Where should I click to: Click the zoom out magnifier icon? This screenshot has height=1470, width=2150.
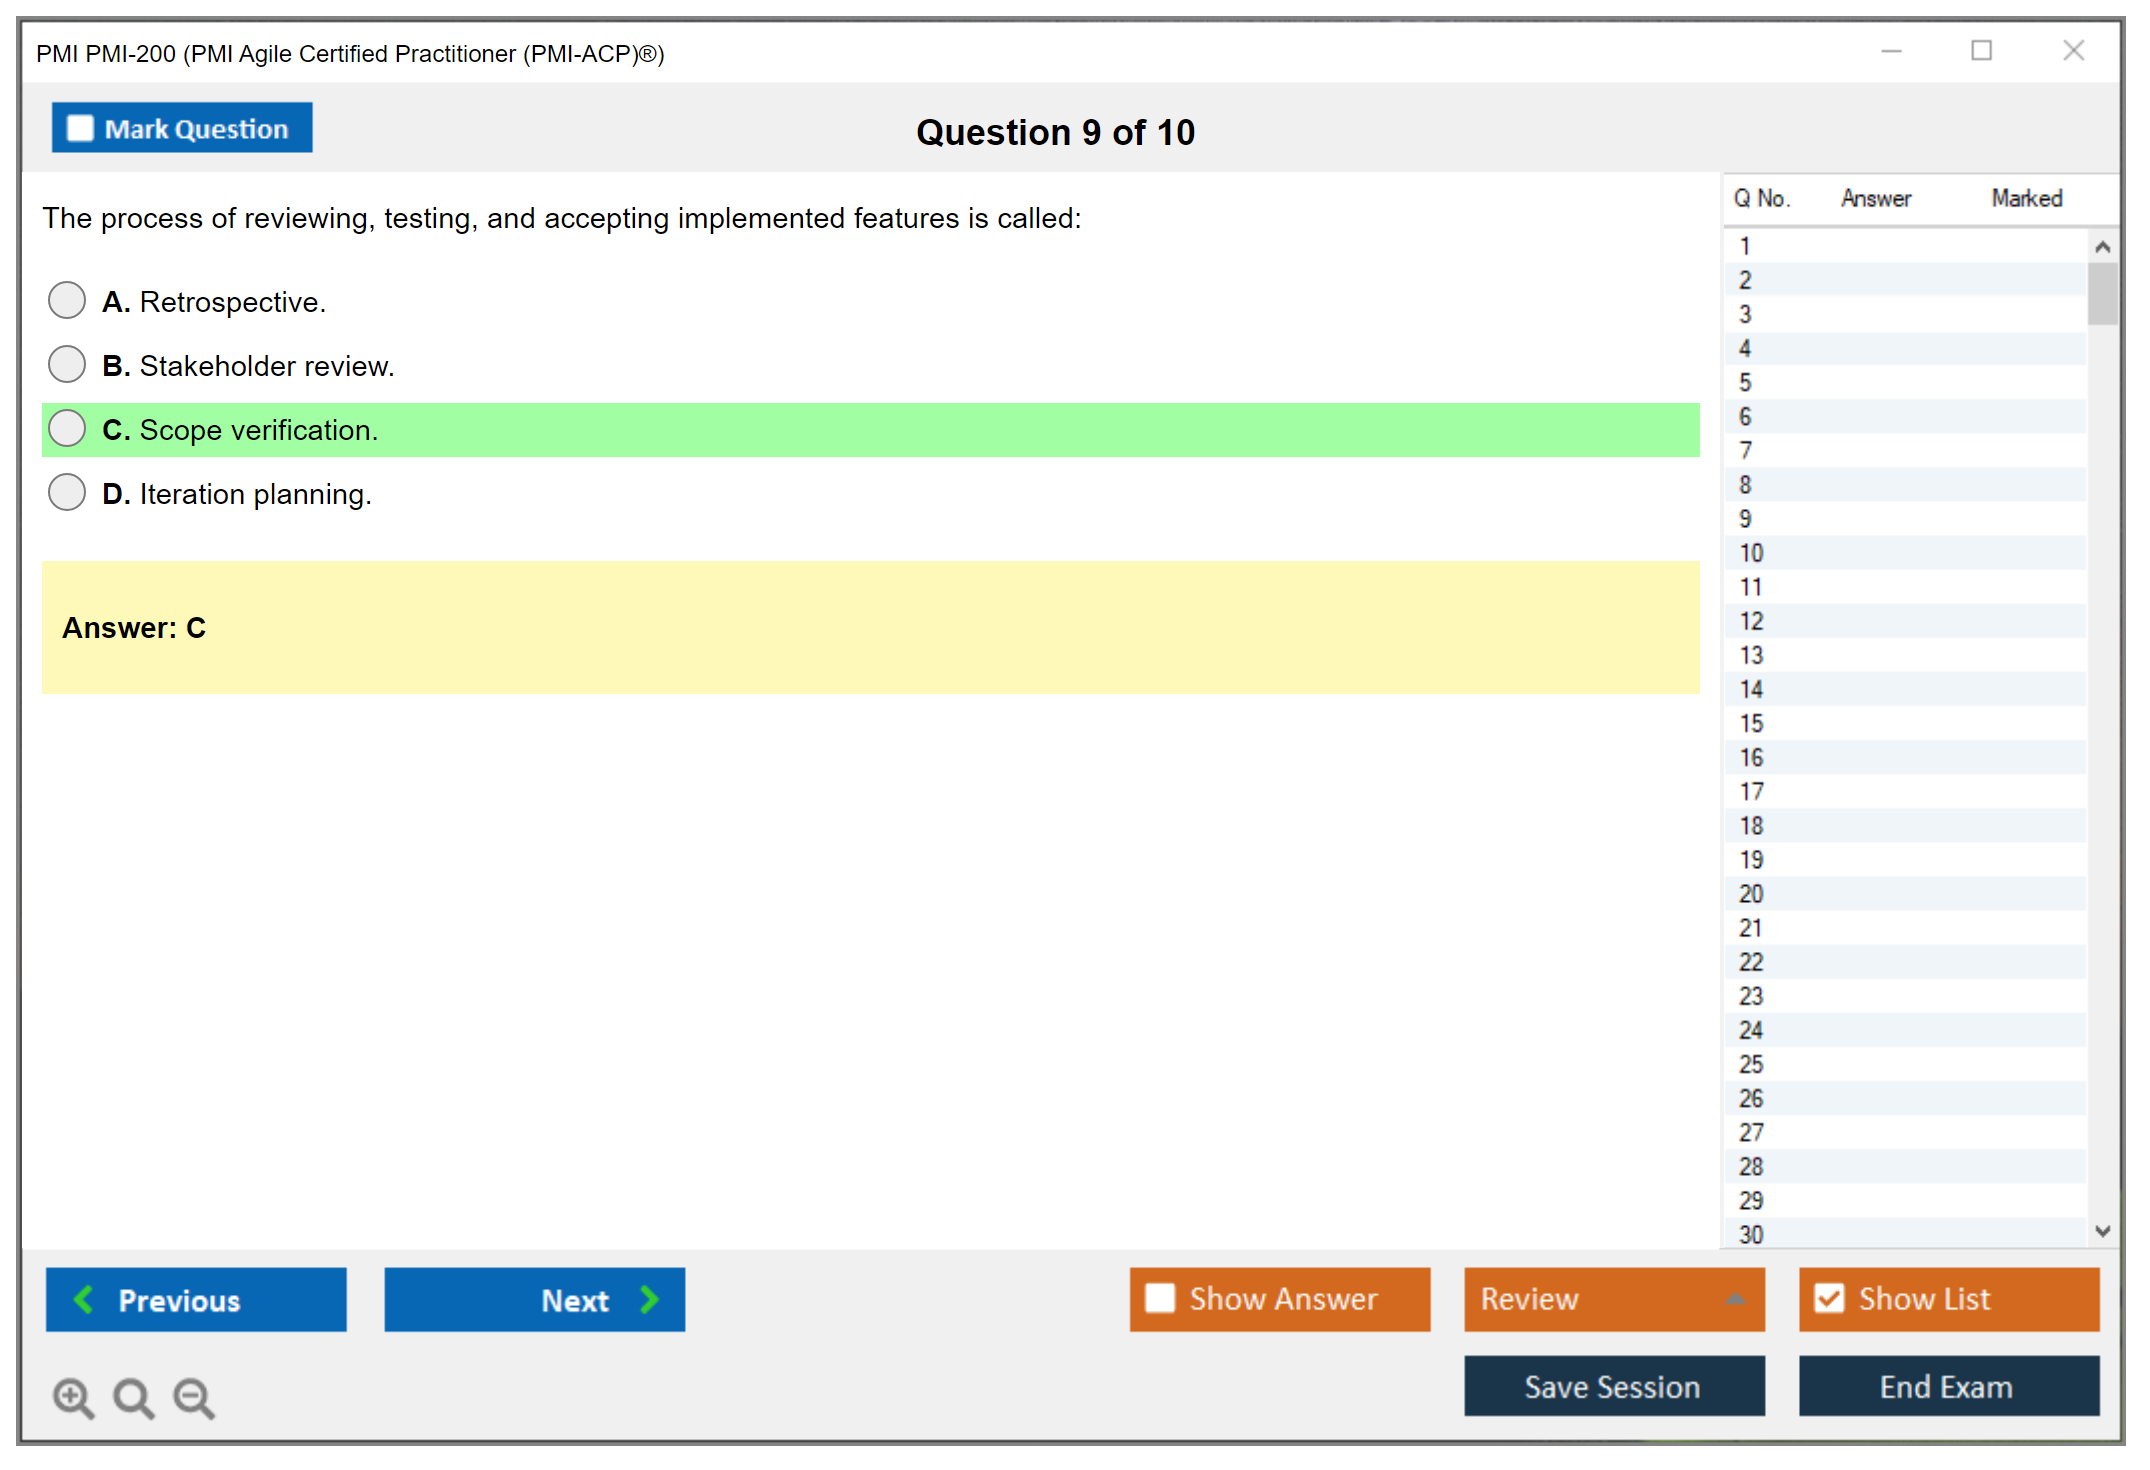tap(194, 1397)
